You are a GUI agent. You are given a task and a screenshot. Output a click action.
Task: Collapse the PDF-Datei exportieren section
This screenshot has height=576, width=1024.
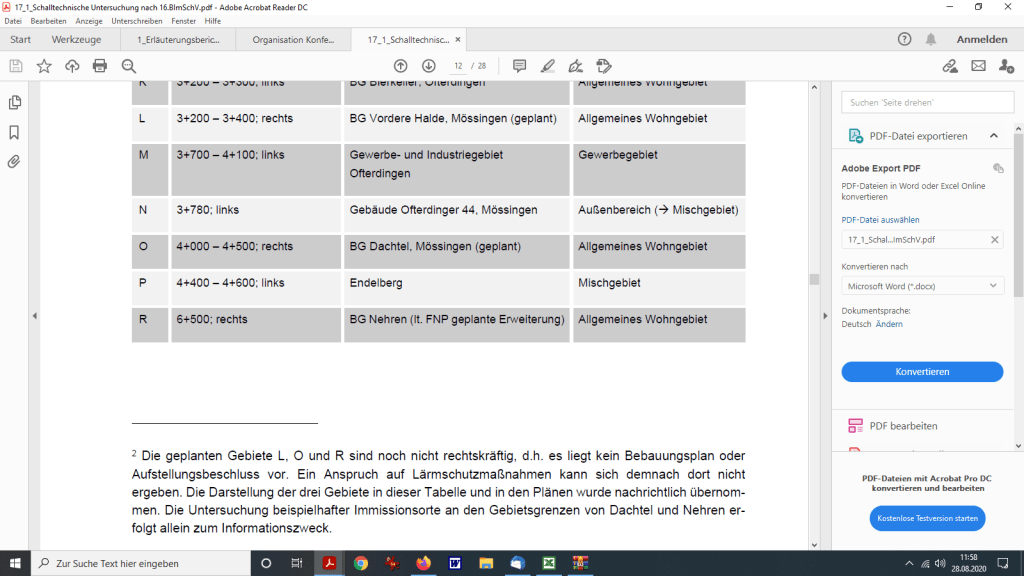point(993,136)
